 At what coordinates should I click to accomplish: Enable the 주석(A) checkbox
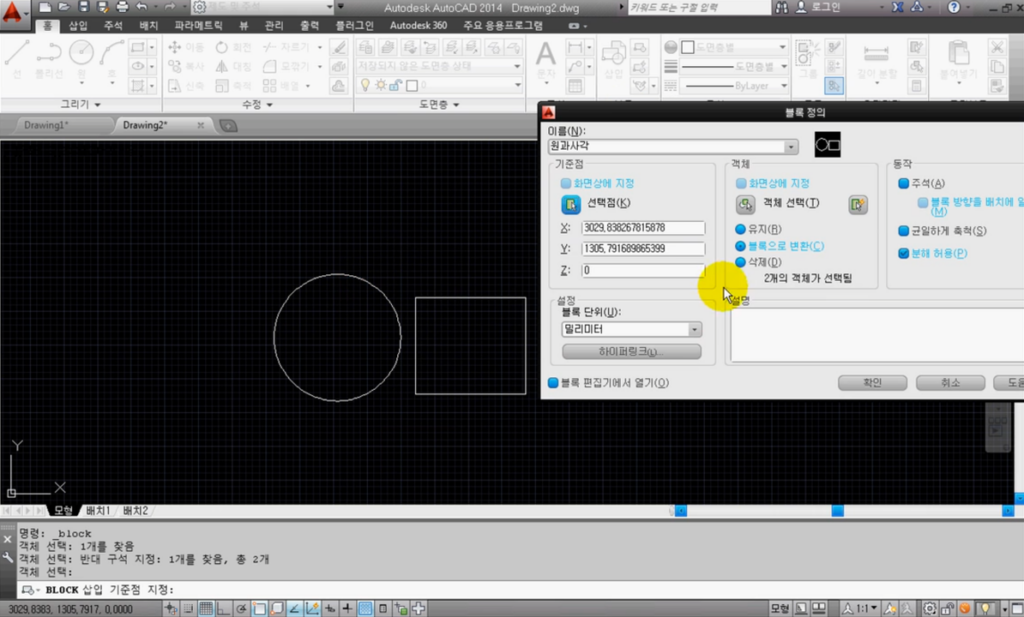(903, 183)
